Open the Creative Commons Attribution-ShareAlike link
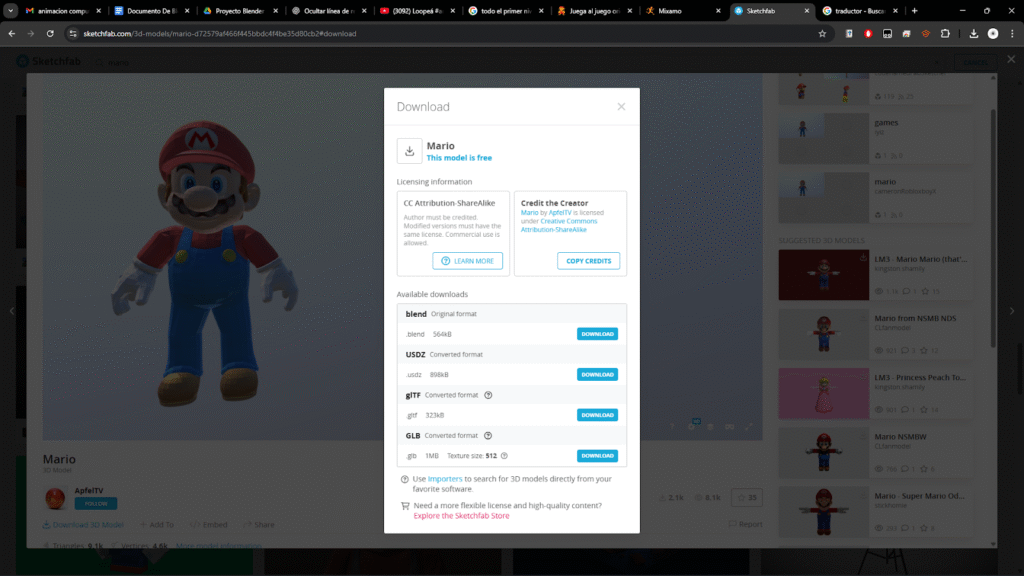The image size is (1024, 576). tap(559, 225)
